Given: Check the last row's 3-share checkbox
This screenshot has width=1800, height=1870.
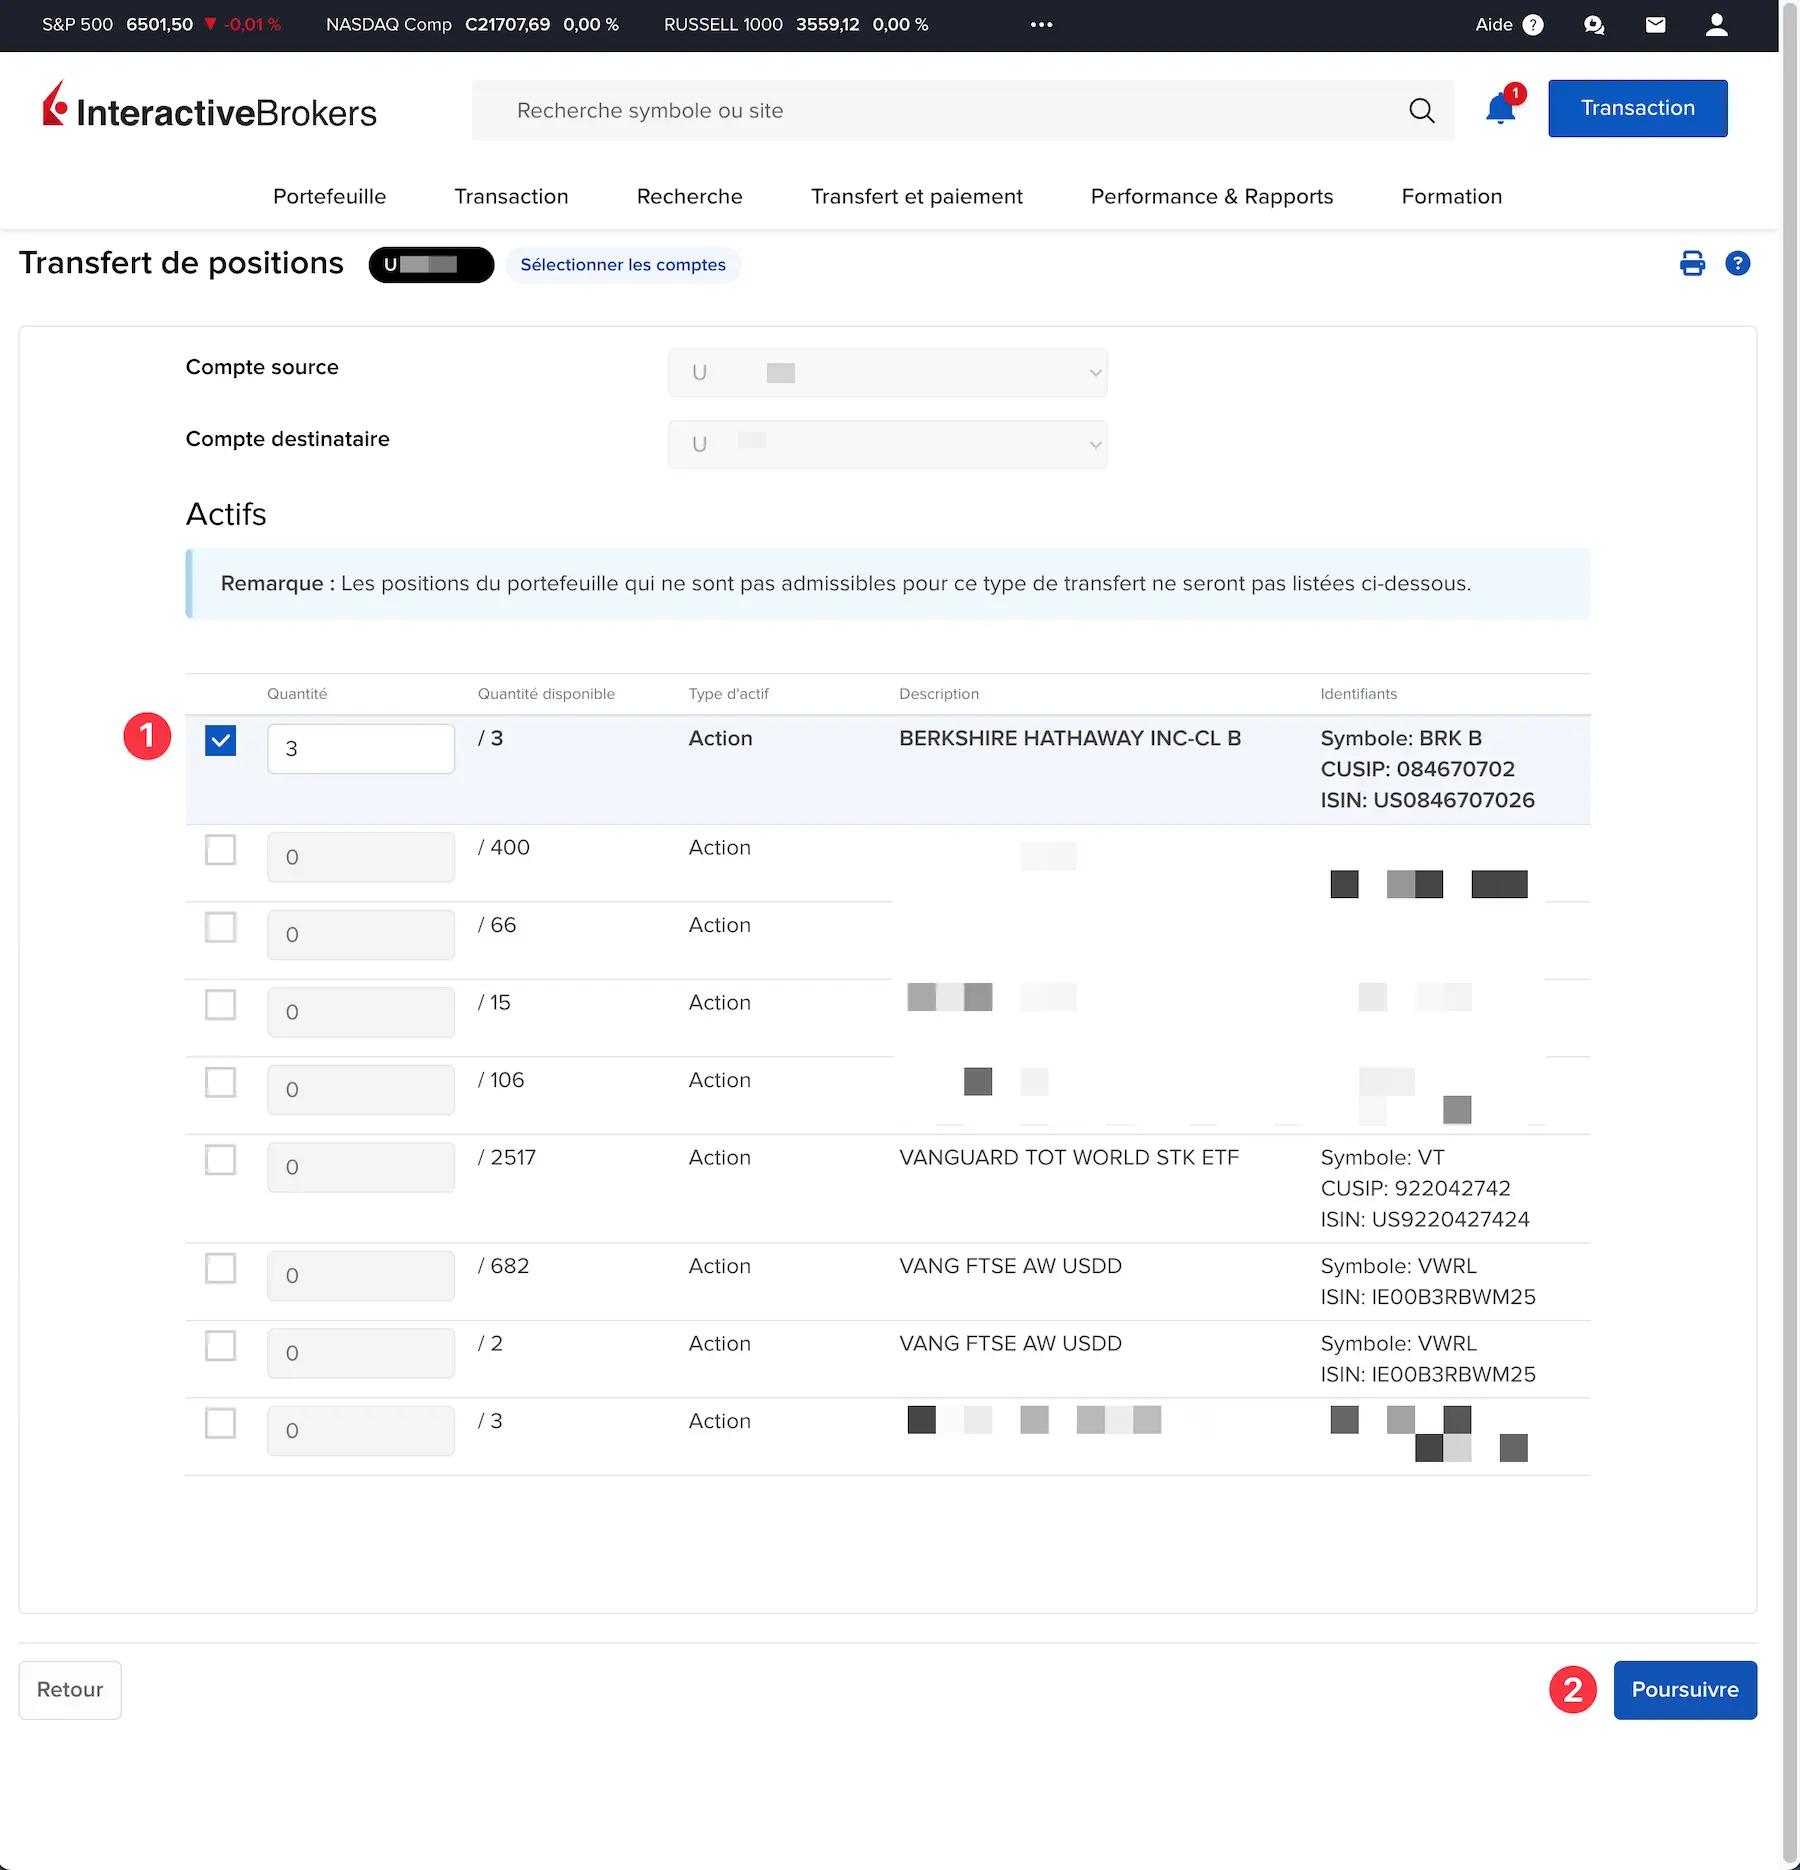Looking at the screenshot, I should pos(221,1423).
